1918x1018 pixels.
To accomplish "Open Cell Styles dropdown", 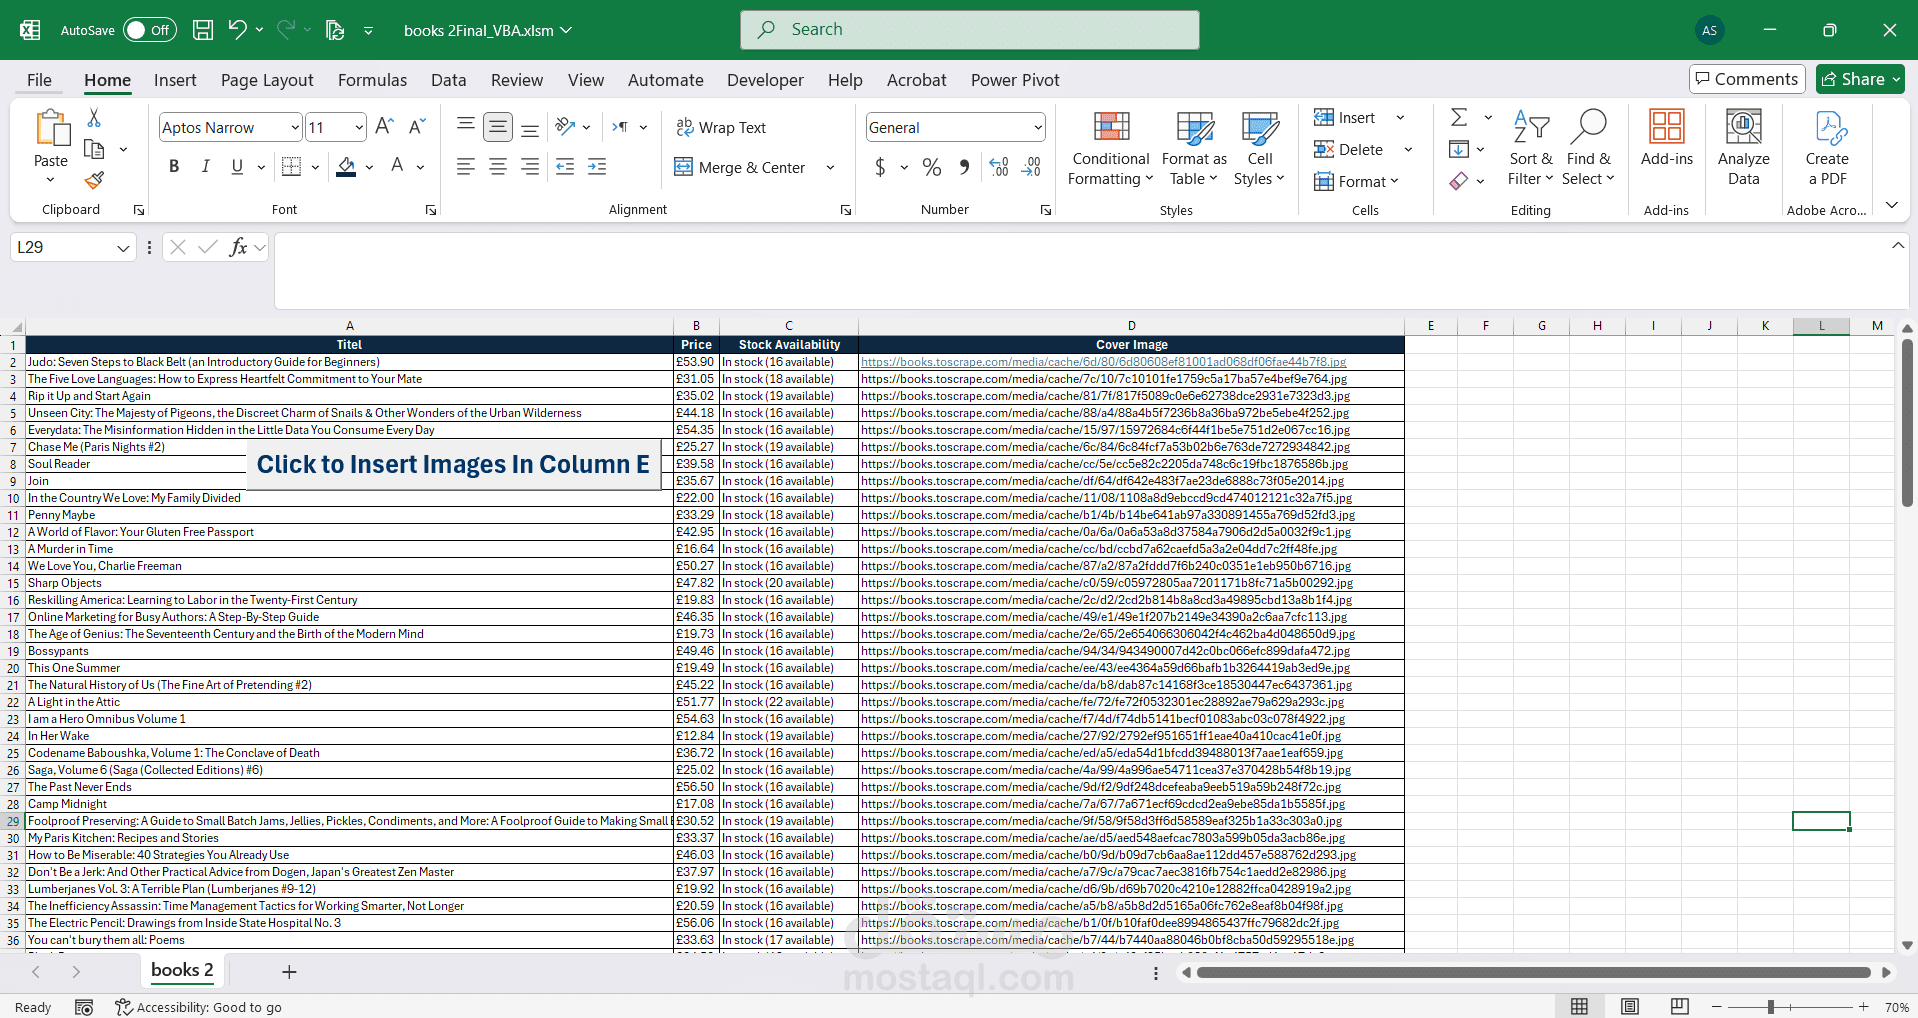I will [x=1260, y=147].
